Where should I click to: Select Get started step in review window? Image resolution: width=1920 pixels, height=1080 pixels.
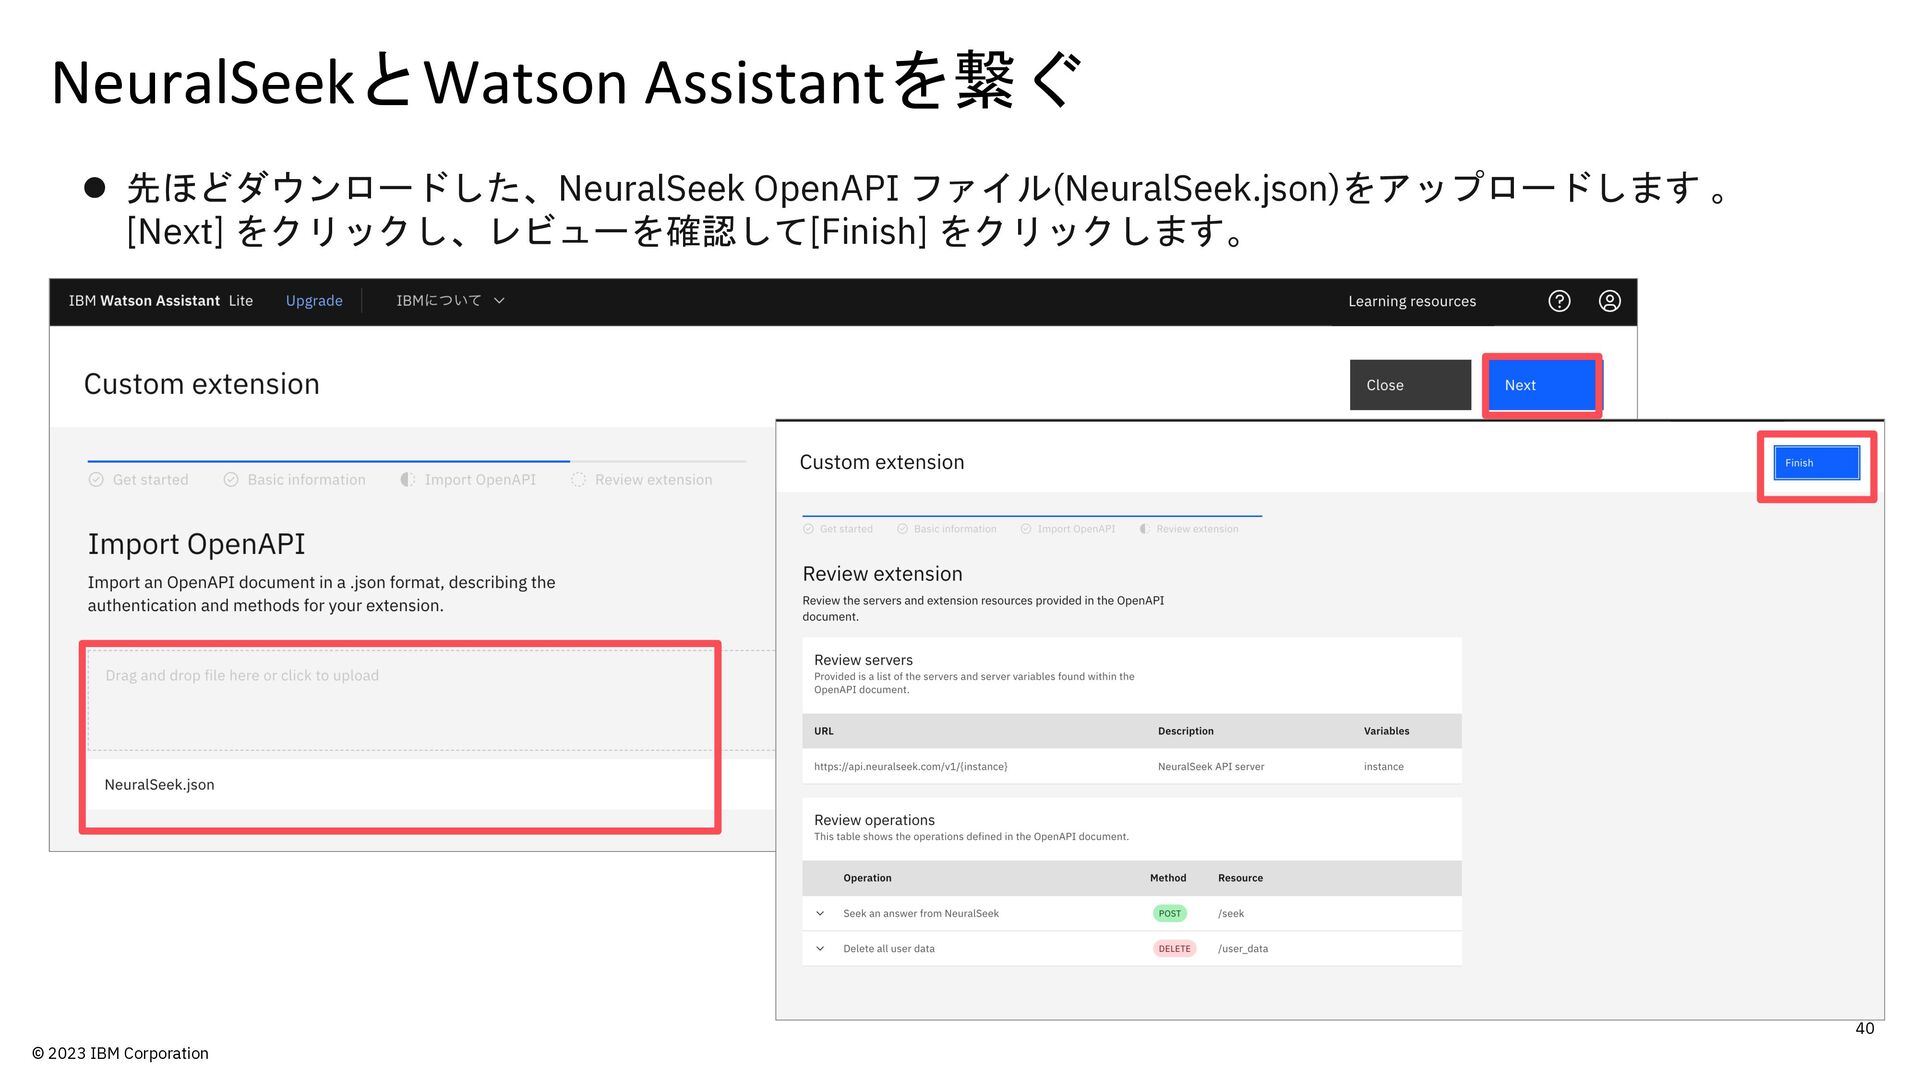click(x=838, y=529)
